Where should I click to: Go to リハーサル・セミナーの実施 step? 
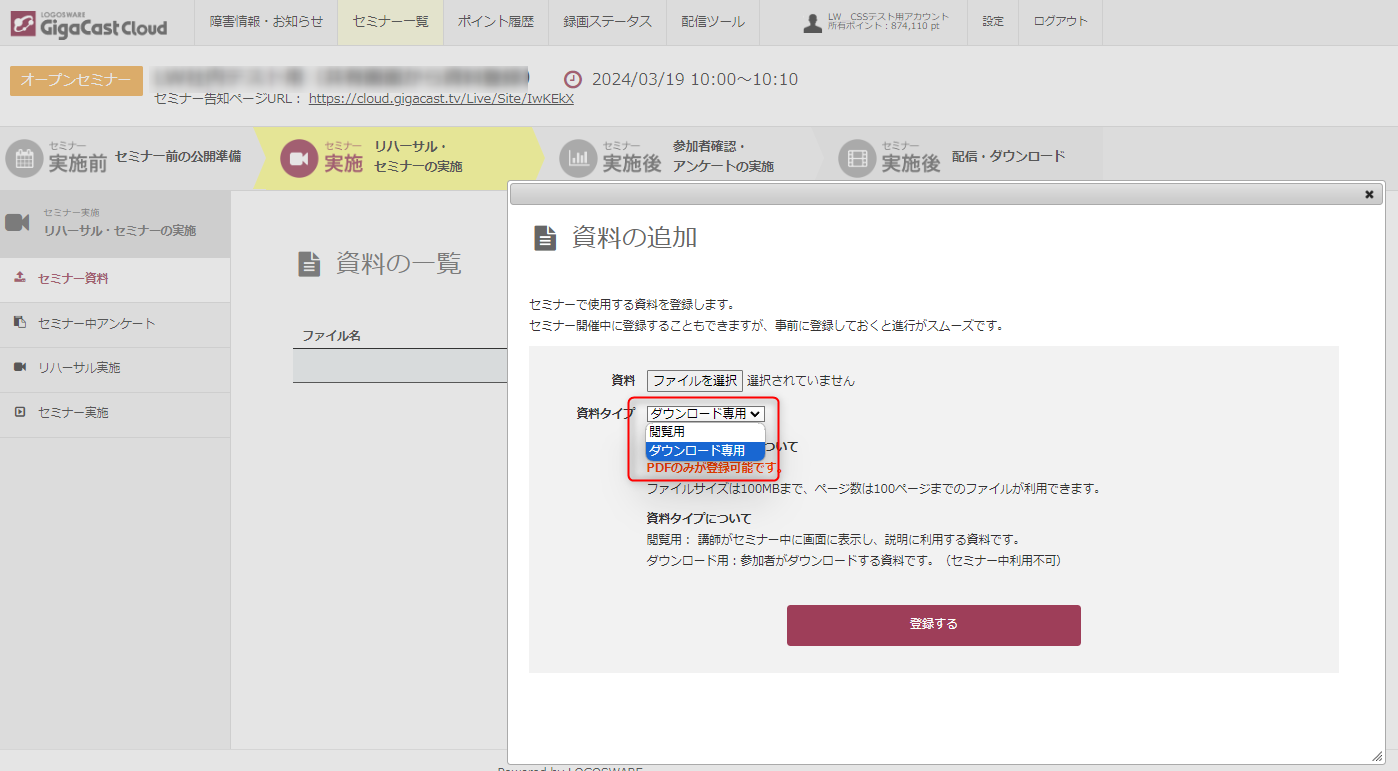(x=419, y=157)
